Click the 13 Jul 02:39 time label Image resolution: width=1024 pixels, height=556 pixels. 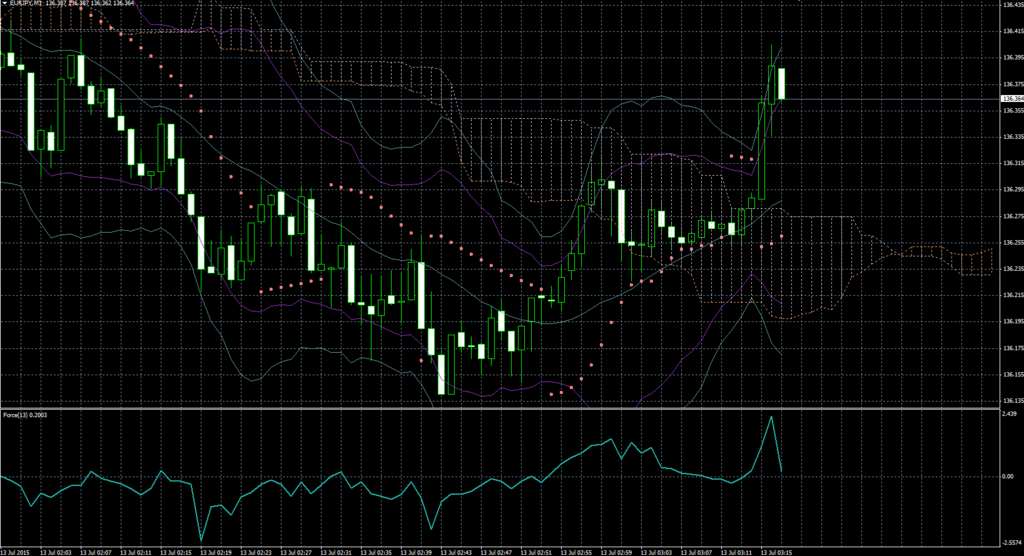point(417,552)
